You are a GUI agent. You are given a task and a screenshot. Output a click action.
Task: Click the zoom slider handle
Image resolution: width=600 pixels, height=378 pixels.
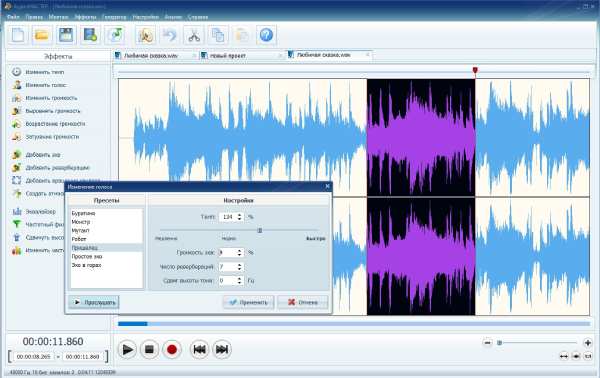click(499, 343)
